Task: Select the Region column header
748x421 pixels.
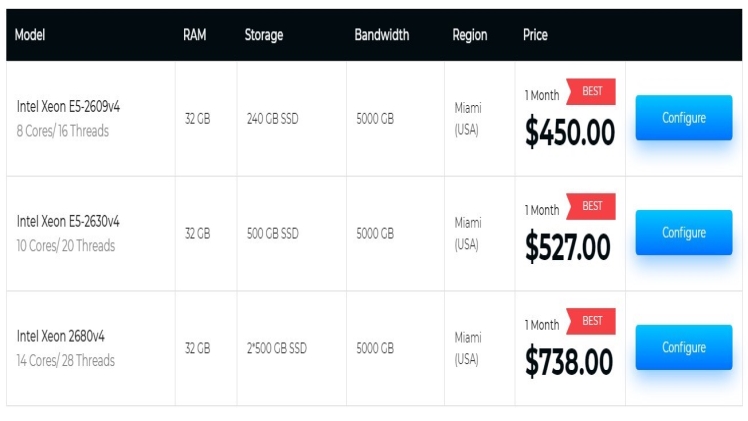Action: point(470,35)
